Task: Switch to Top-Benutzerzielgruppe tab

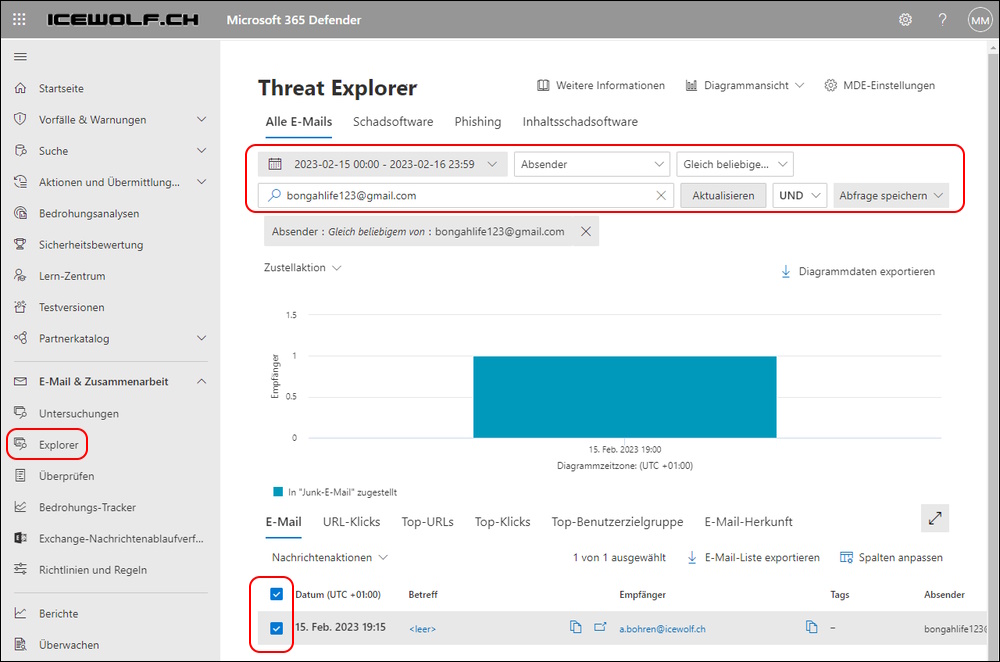Action: 617,522
